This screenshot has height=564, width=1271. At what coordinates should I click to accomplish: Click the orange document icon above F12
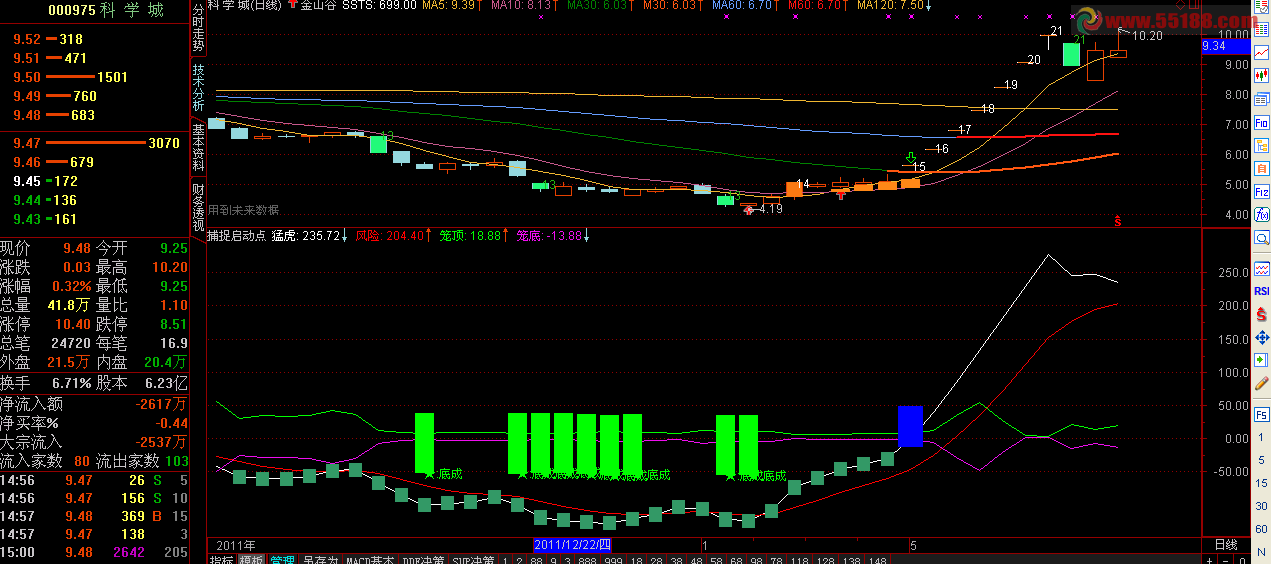pos(1262,167)
